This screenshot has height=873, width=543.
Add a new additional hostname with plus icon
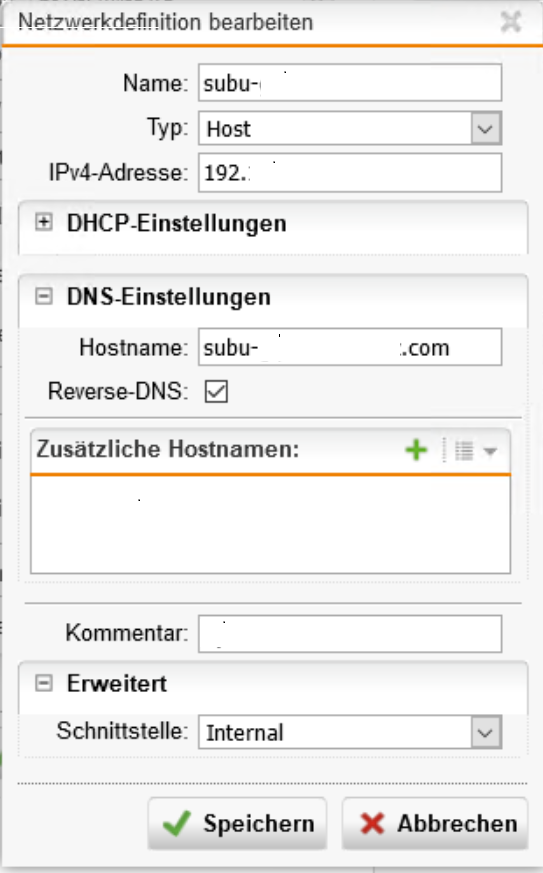click(416, 450)
